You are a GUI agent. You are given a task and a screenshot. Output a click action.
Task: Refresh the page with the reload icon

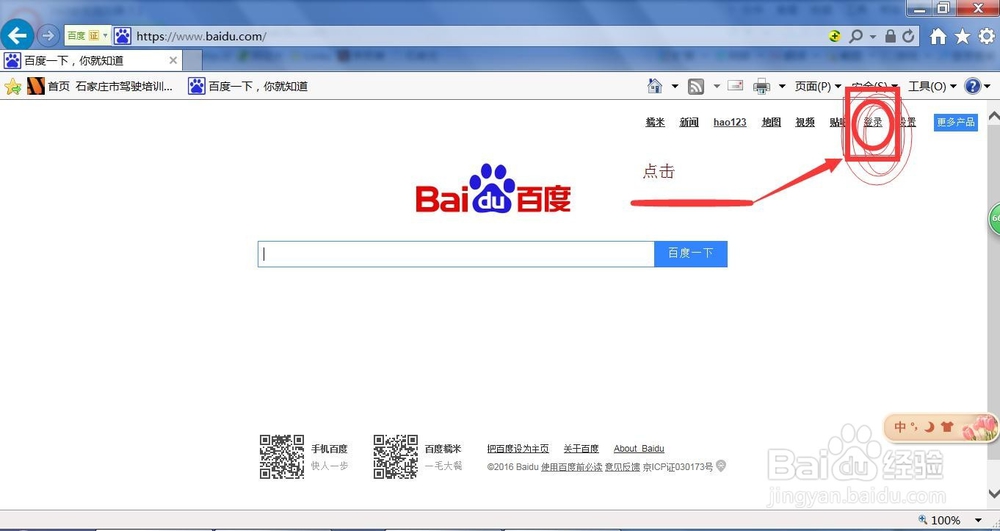pos(908,36)
